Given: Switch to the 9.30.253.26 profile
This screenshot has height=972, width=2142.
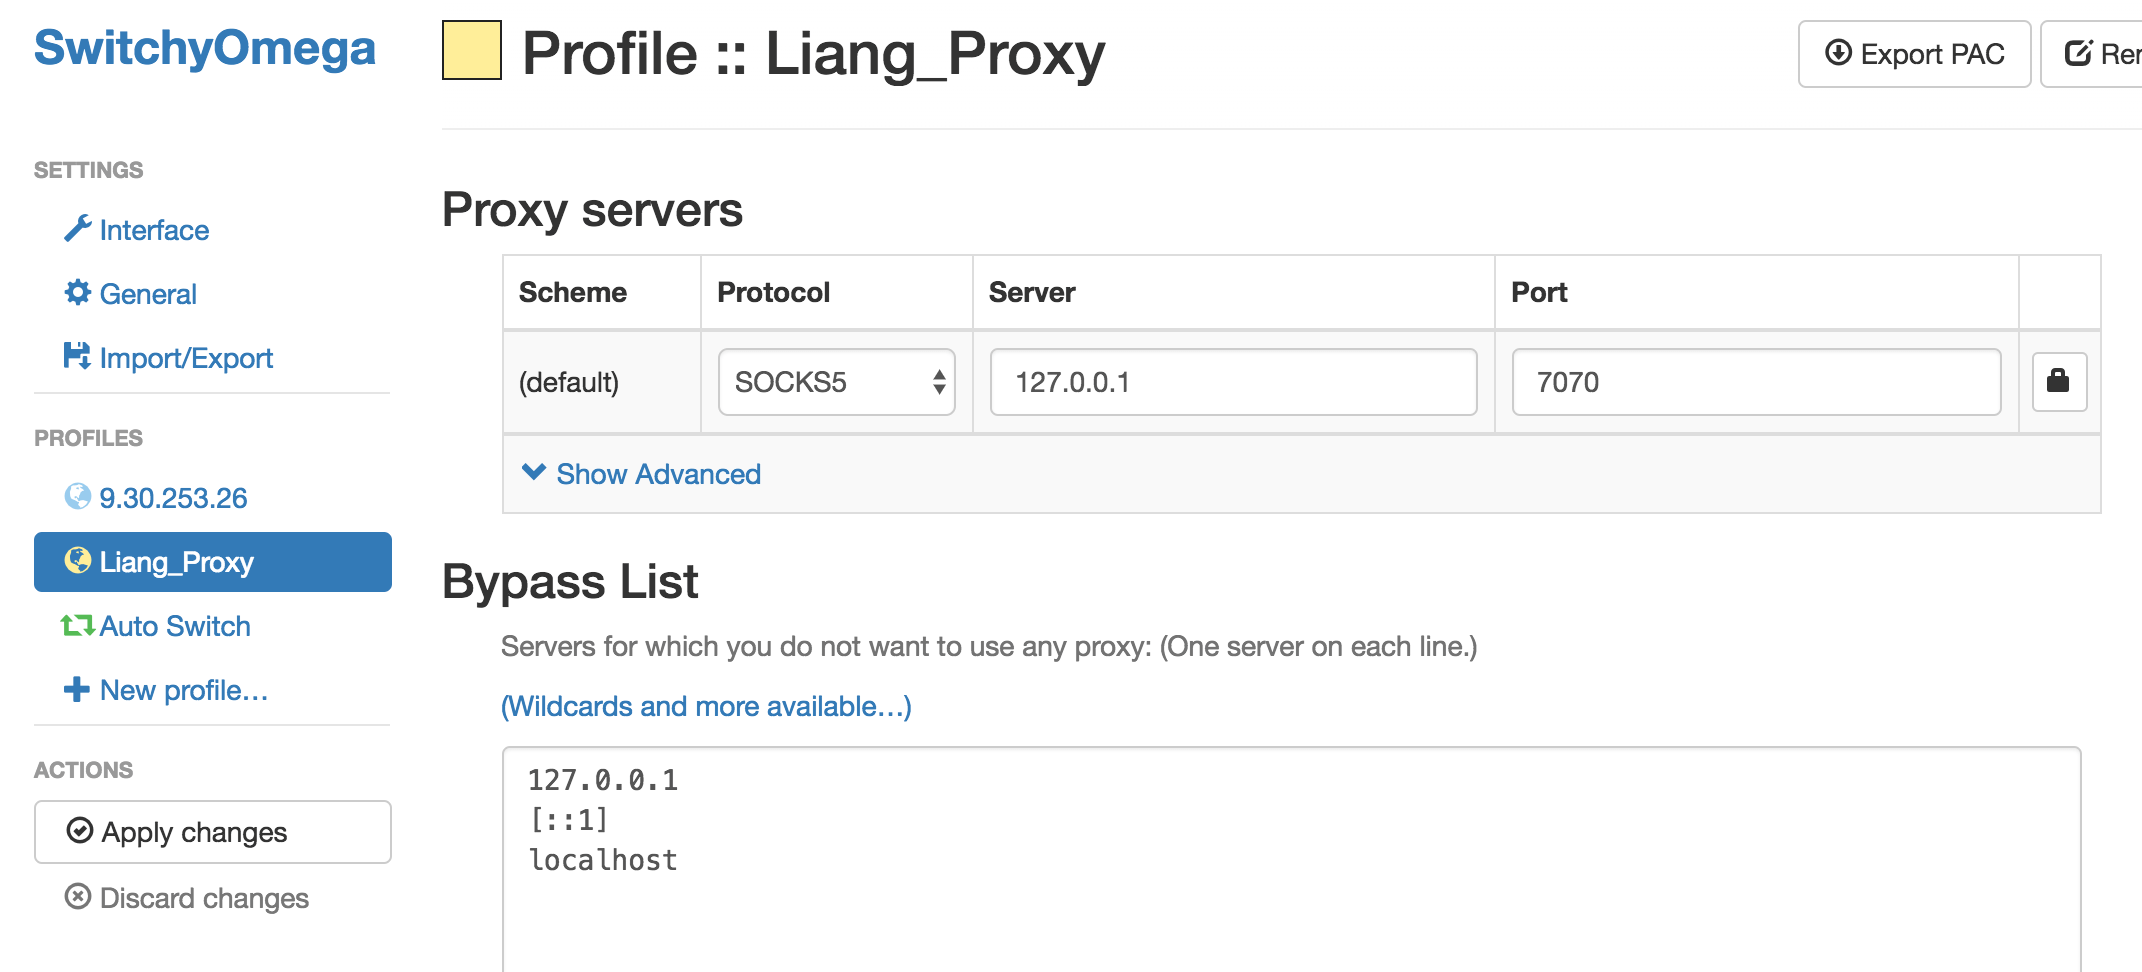Looking at the screenshot, I should [x=173, y=497].
